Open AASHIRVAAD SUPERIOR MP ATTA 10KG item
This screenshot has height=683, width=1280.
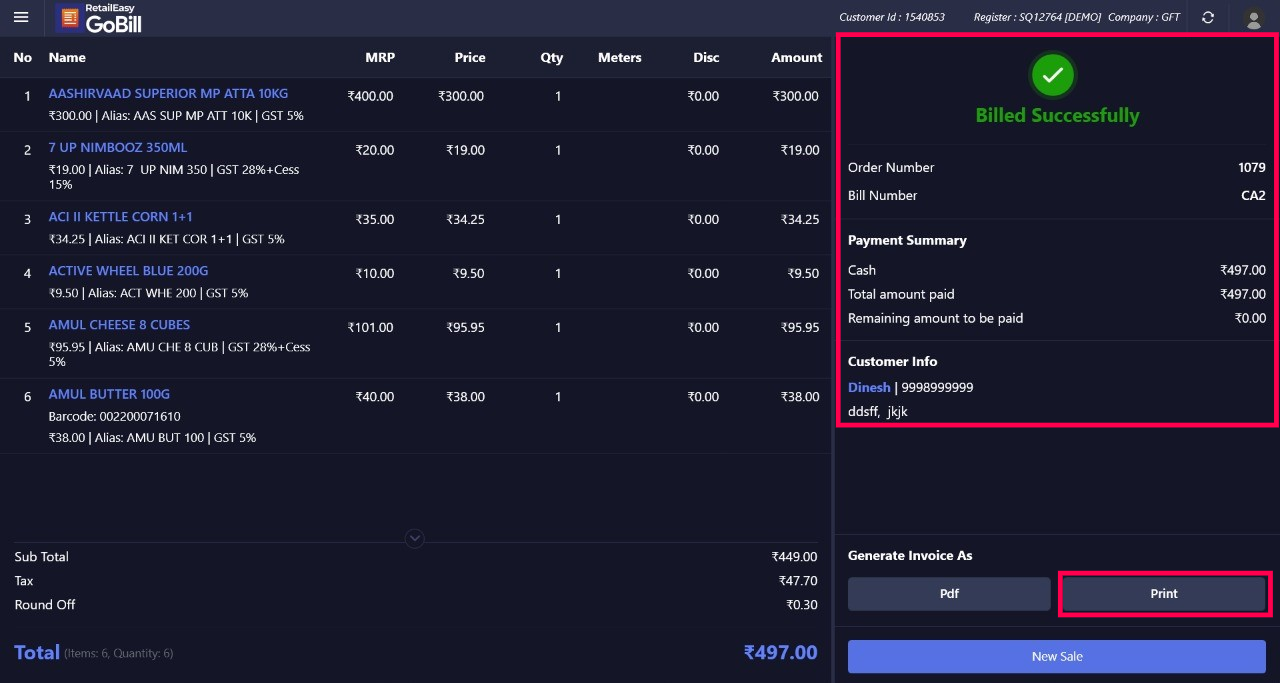tap(168, 94)
